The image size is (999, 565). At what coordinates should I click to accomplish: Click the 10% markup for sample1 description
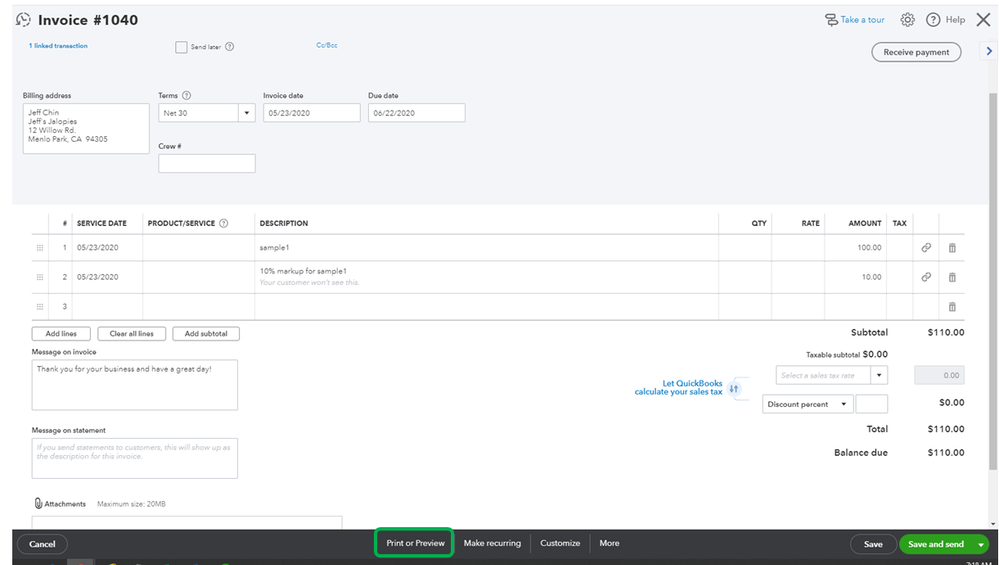pyautogui.click(x=303, y=271)
